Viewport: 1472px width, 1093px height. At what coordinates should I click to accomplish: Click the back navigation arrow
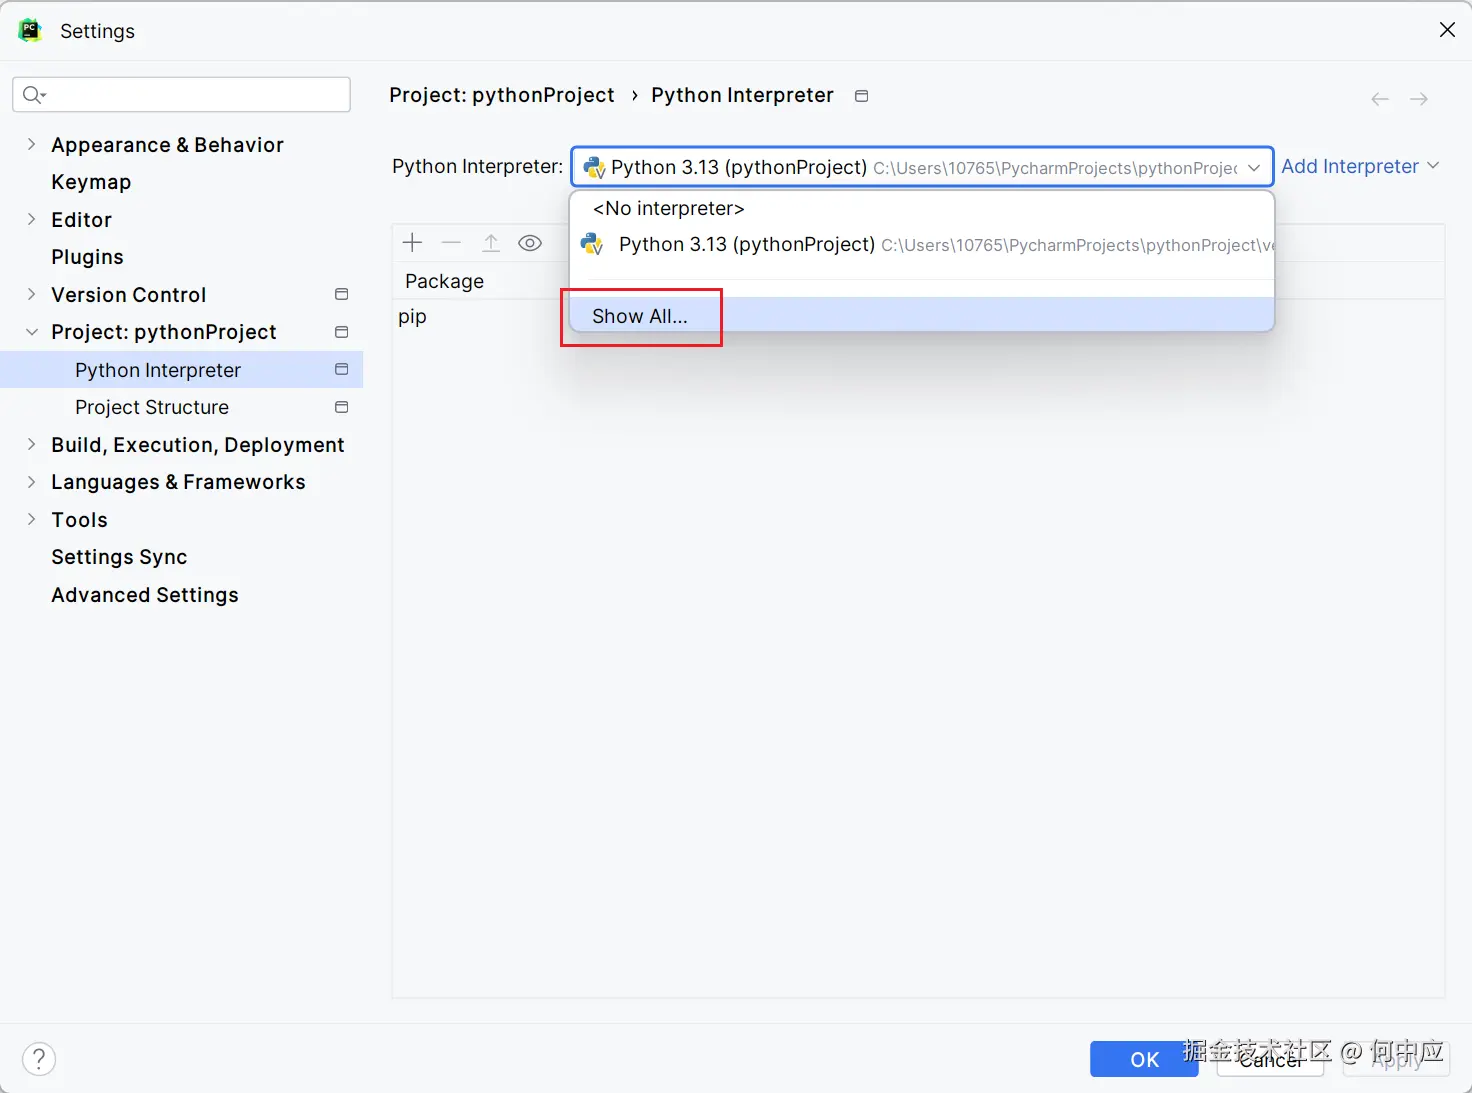coord(1380,99)
